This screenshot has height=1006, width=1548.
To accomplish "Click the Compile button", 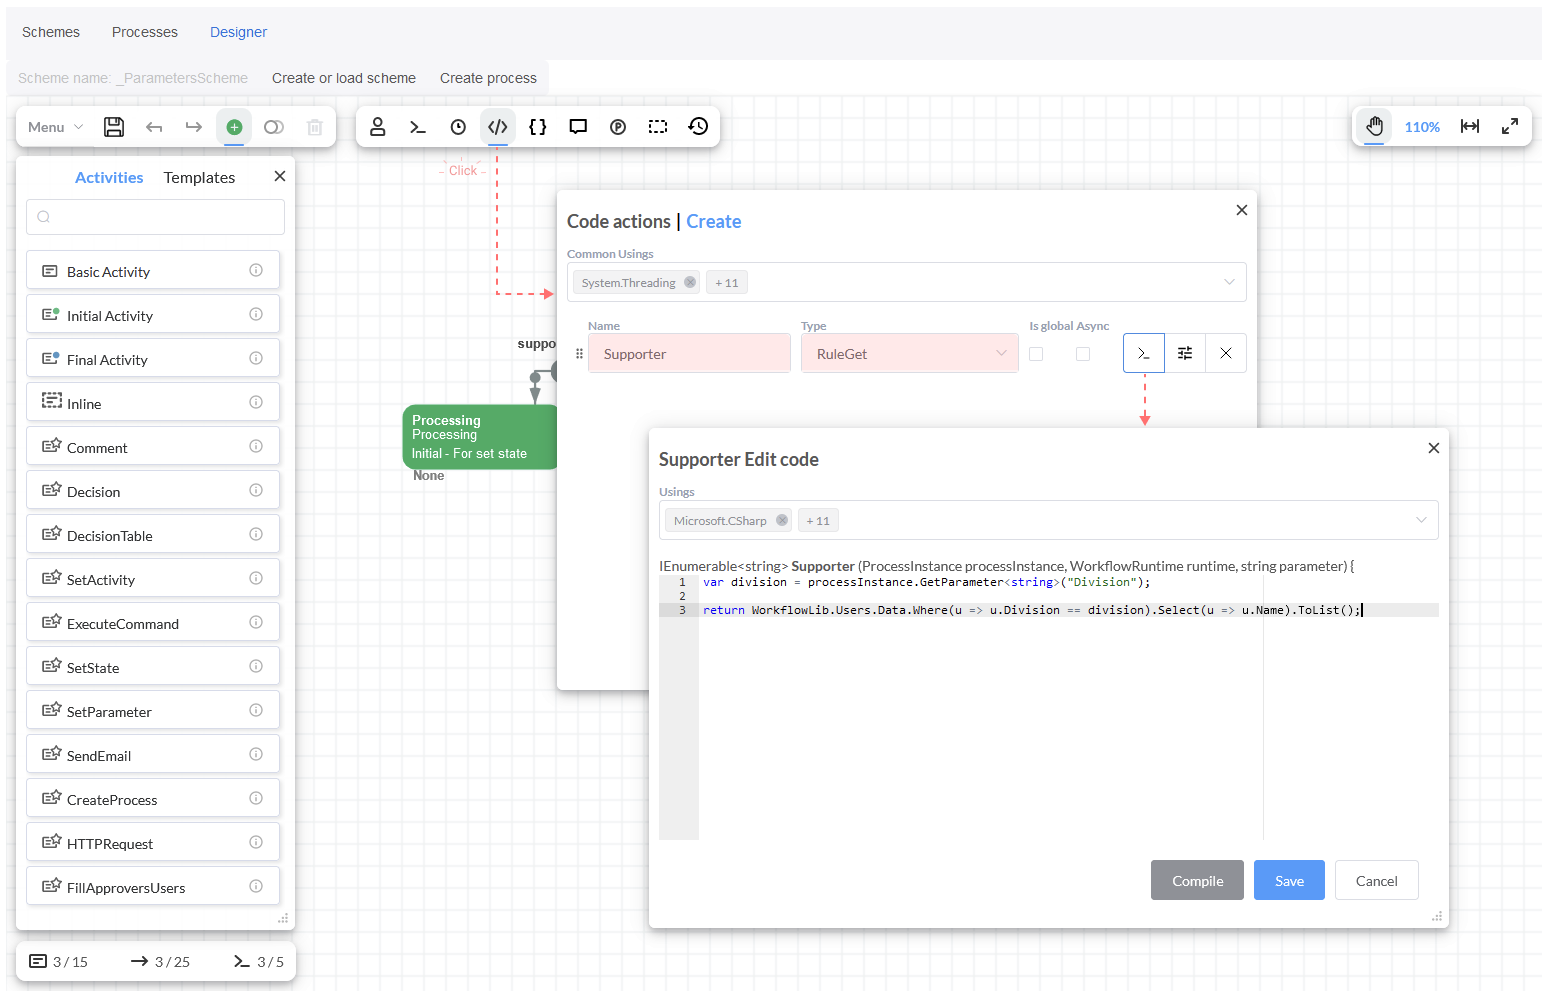I will tap(1197, 880).
